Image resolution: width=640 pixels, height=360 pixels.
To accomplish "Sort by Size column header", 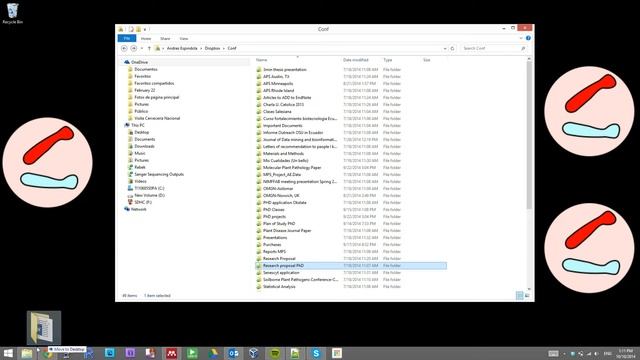I will coord(427,60).
